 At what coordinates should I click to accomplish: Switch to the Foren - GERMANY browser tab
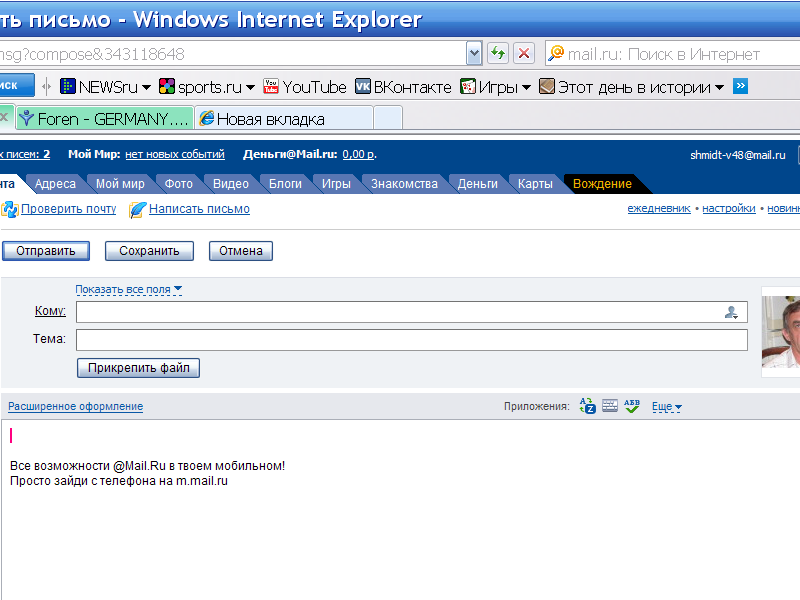point(105,118)
